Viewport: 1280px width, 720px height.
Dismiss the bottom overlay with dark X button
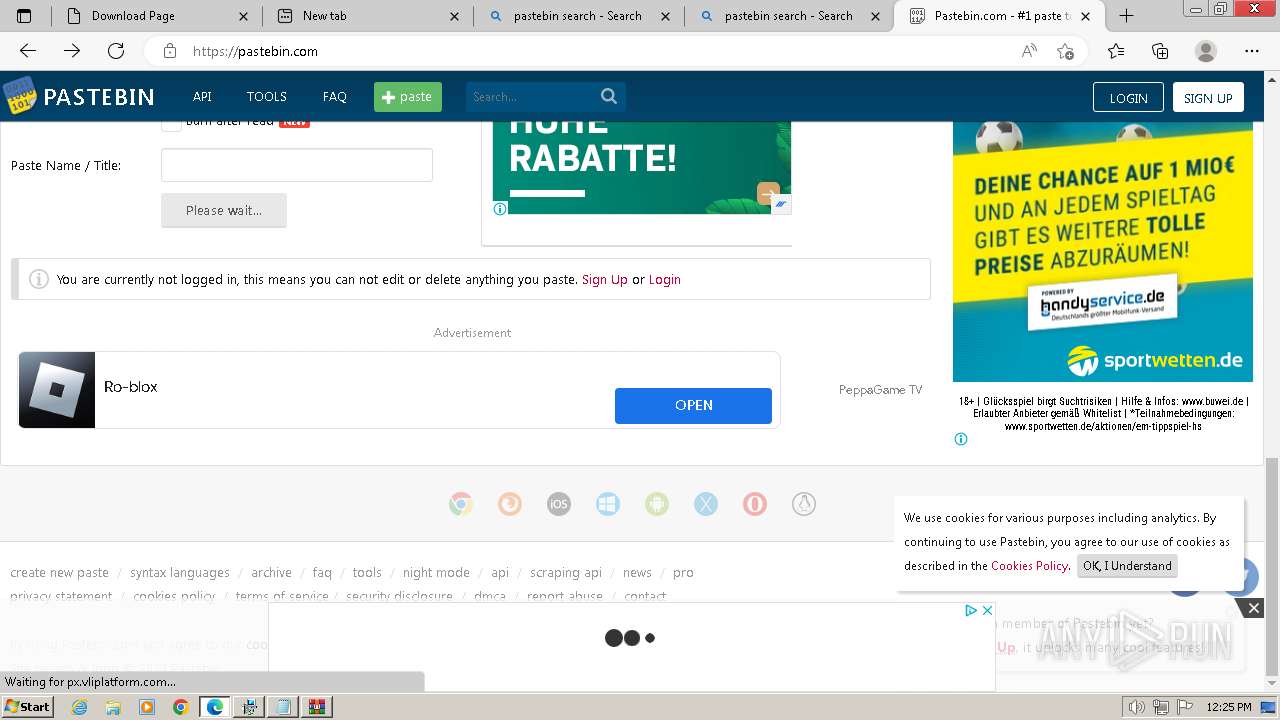pyautogui.click(x=1253, y=607)
